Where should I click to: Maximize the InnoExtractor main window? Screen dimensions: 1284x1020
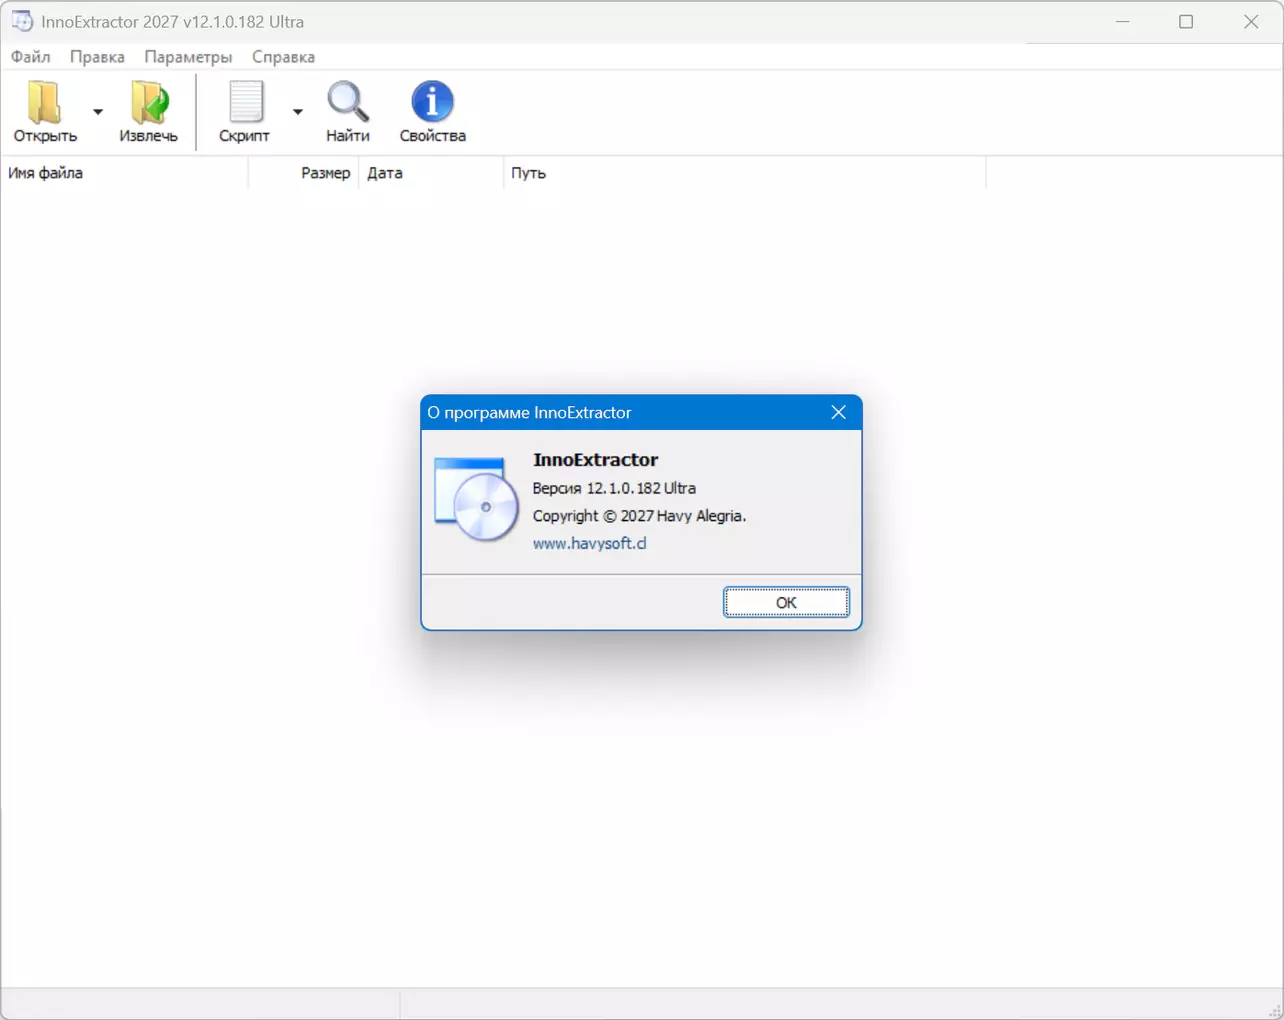coord(1186,21)
